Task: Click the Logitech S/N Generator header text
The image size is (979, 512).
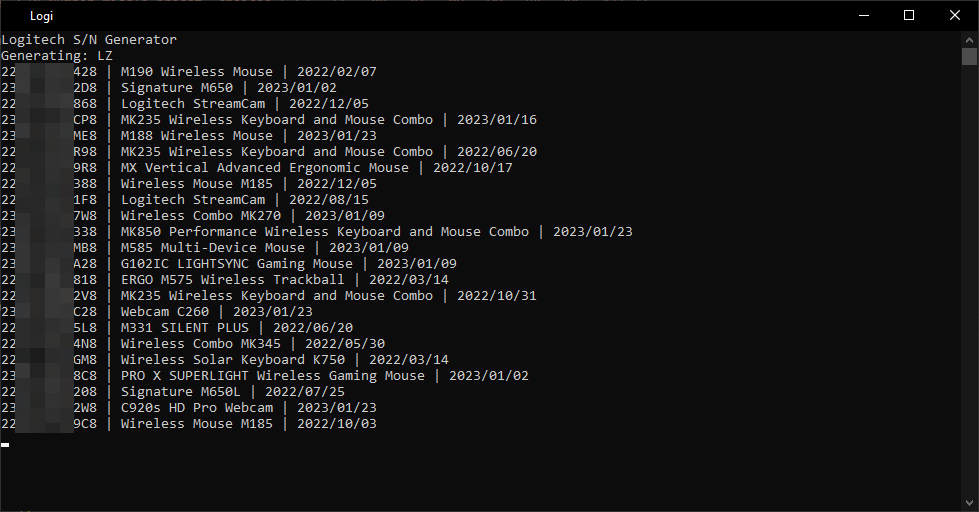Action: click(x=89, y=40)
